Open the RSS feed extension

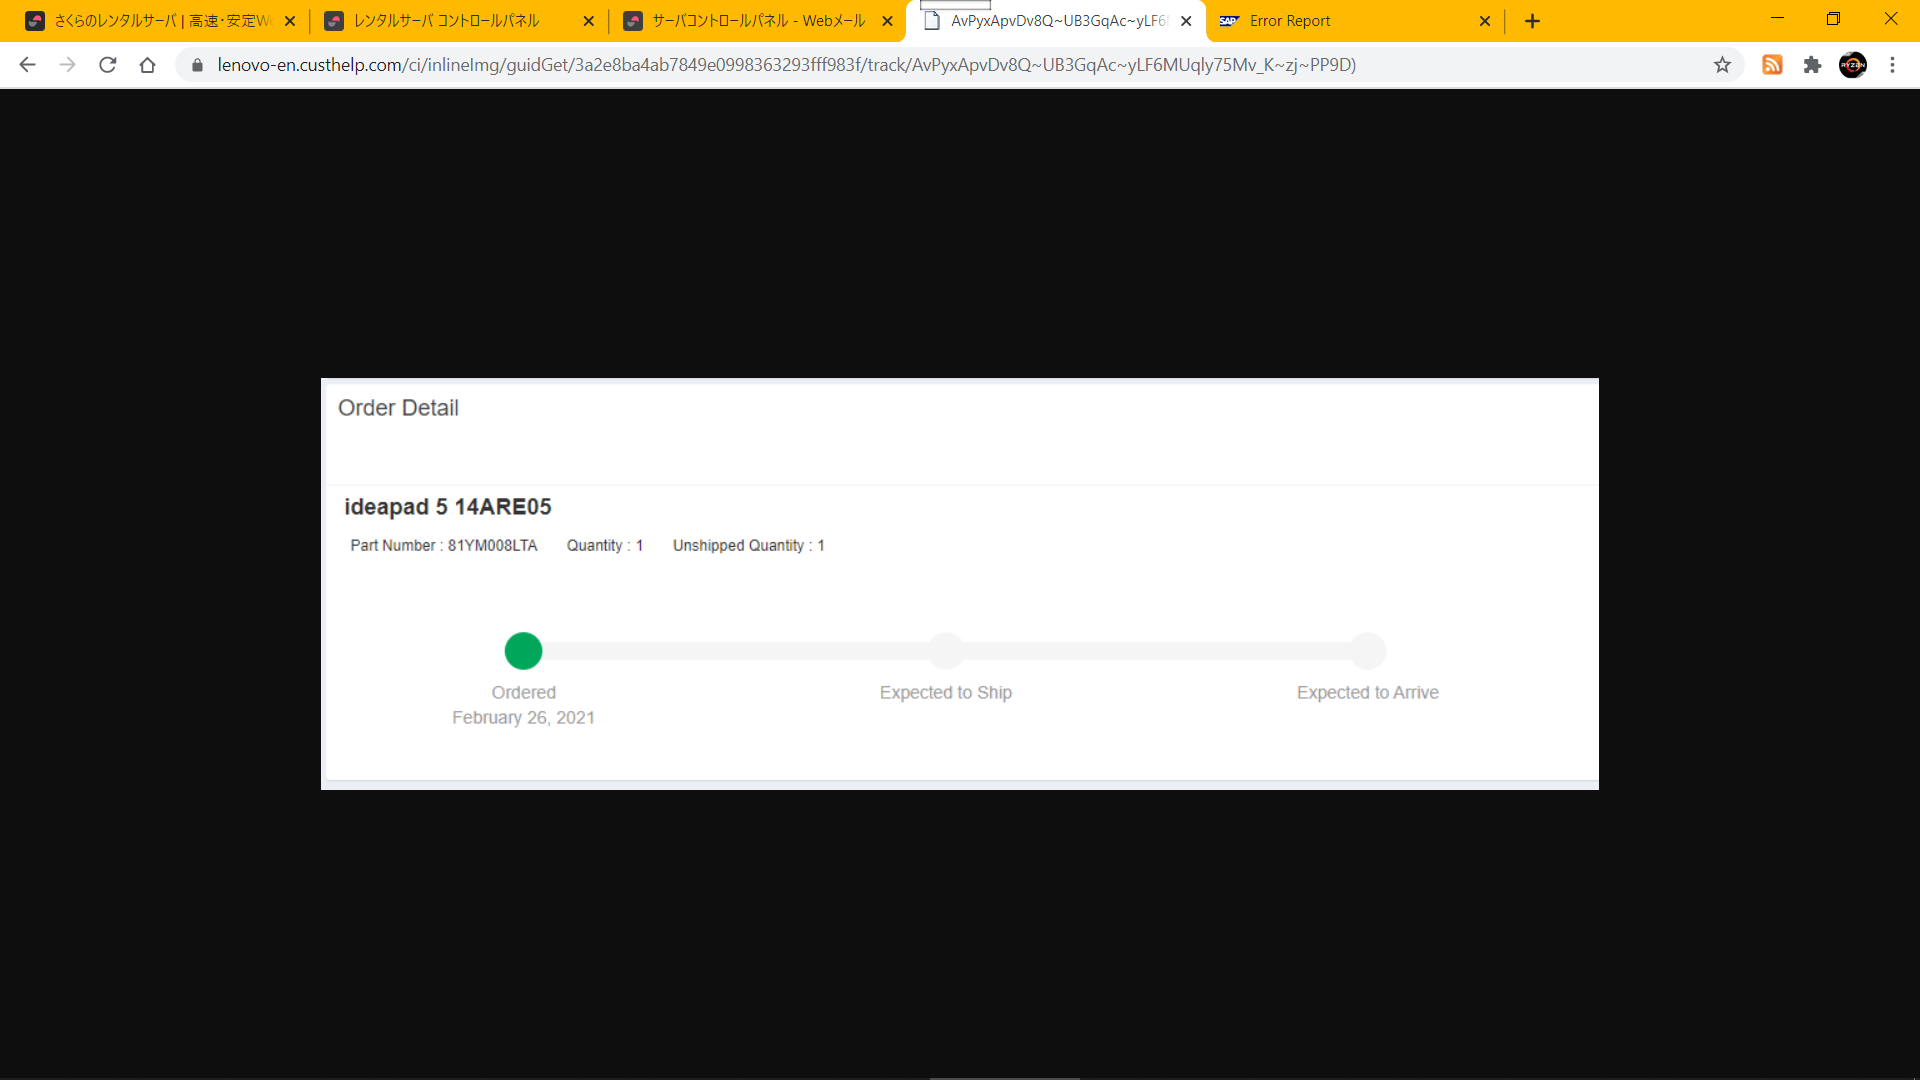pos(1772,65)
